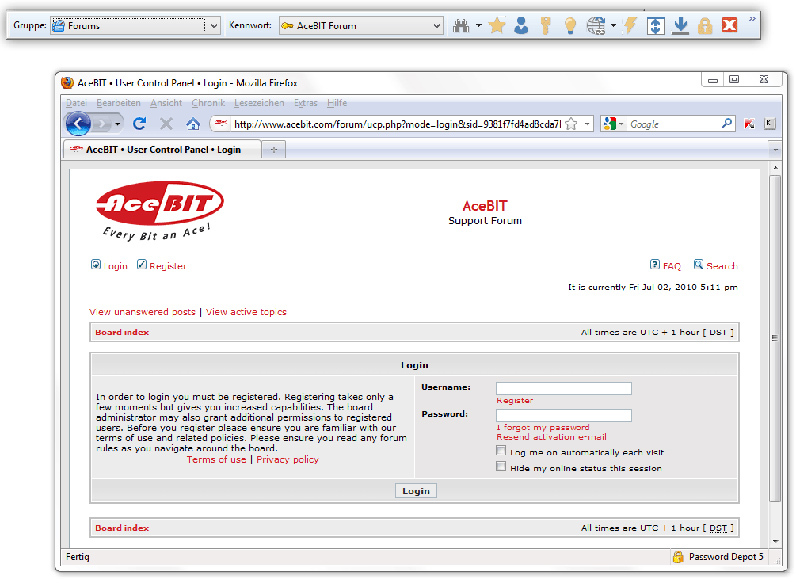Viewport: 800px width, 583px height.
Task: Open the Register link in the page header
Action: (167, 266)
